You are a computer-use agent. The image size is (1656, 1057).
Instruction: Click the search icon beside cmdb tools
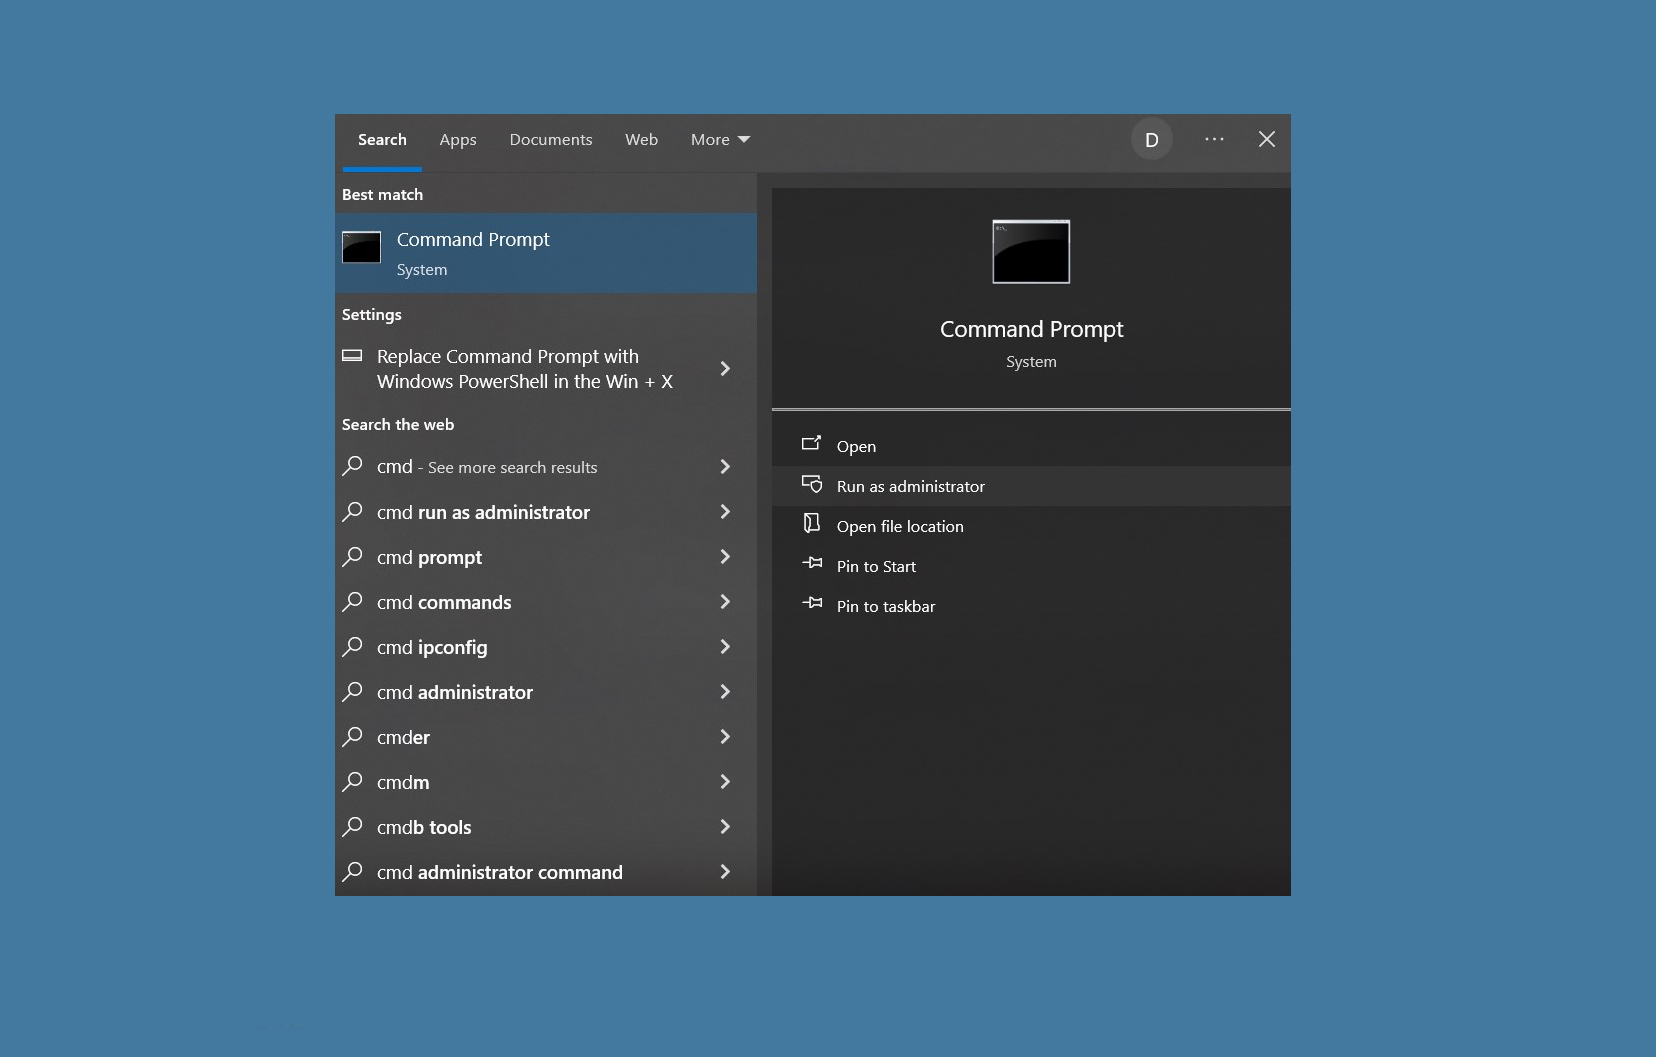click(352, 826)
